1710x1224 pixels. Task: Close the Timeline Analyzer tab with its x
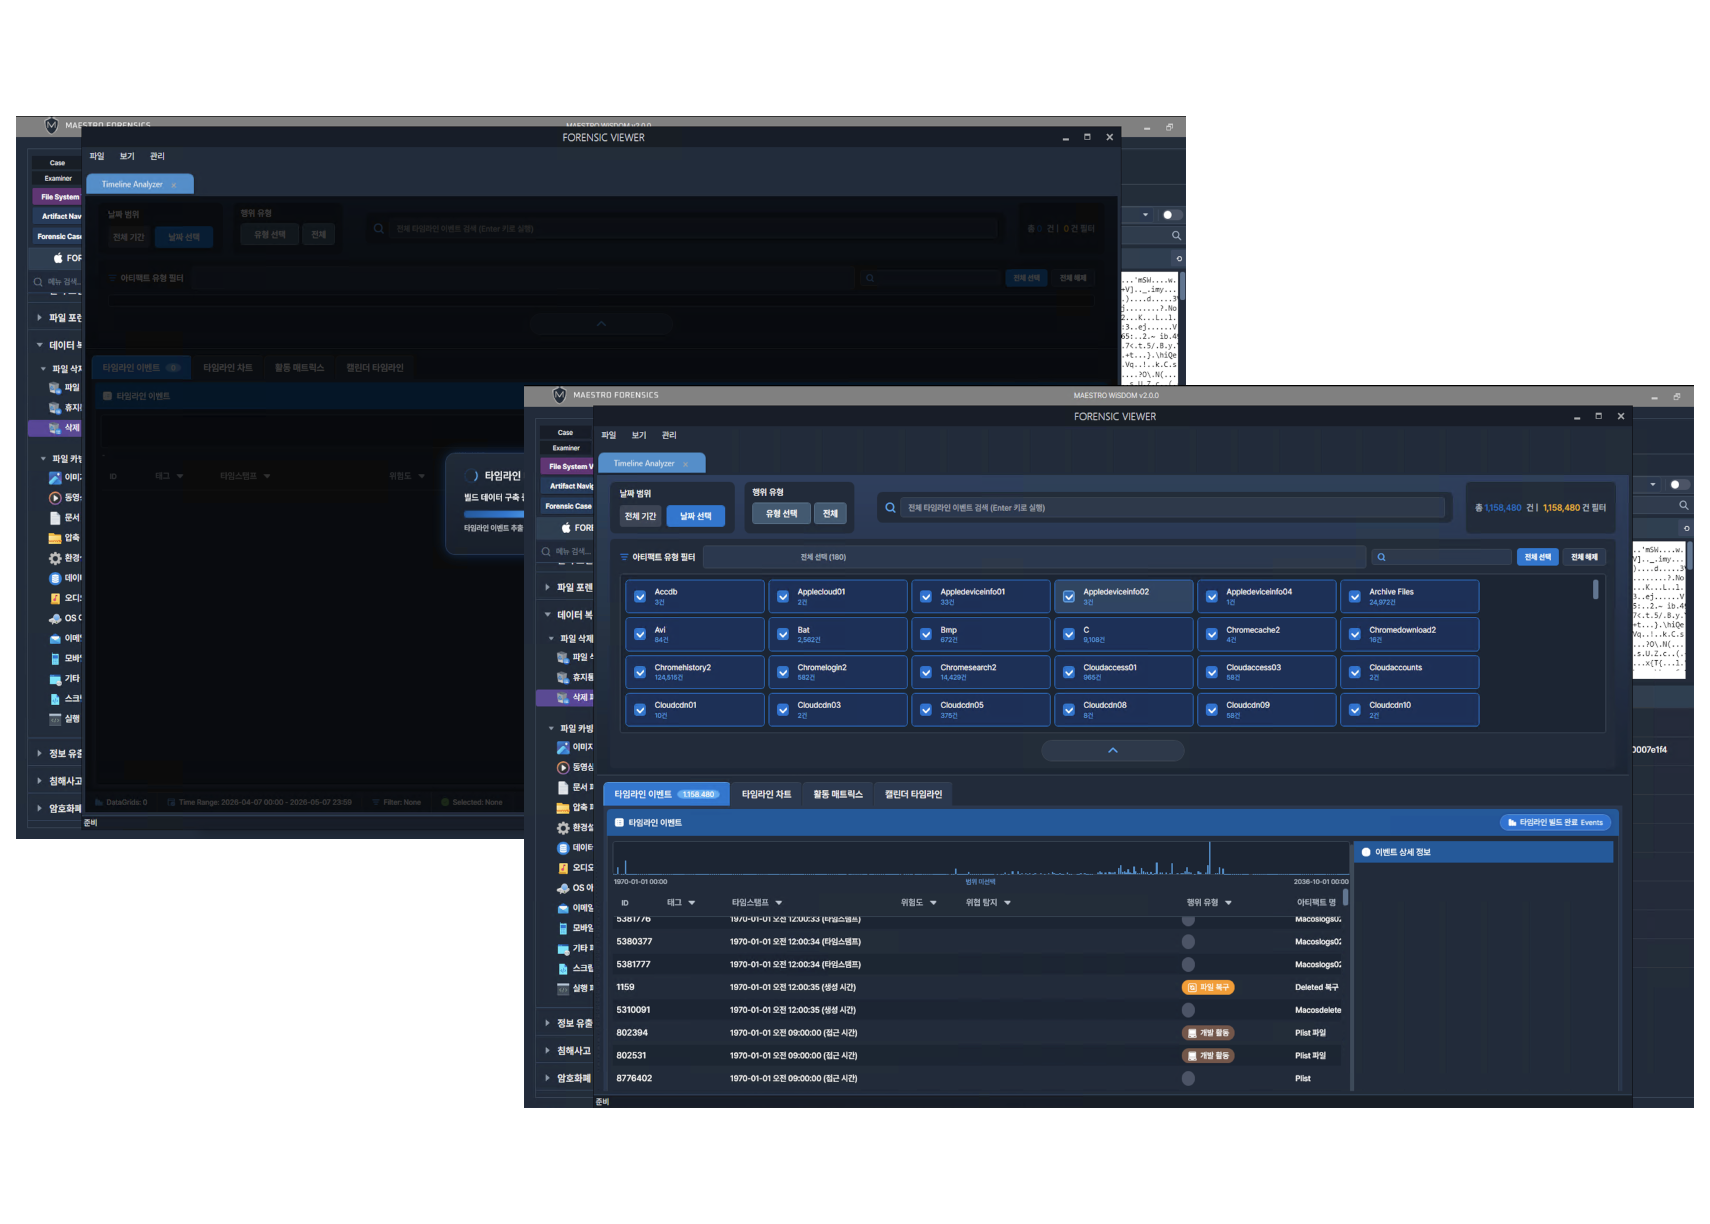point(685,464)
